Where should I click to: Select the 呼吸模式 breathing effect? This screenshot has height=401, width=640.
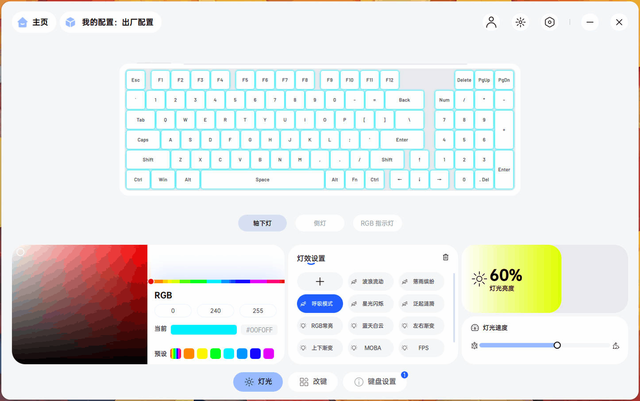click(320, 304)
